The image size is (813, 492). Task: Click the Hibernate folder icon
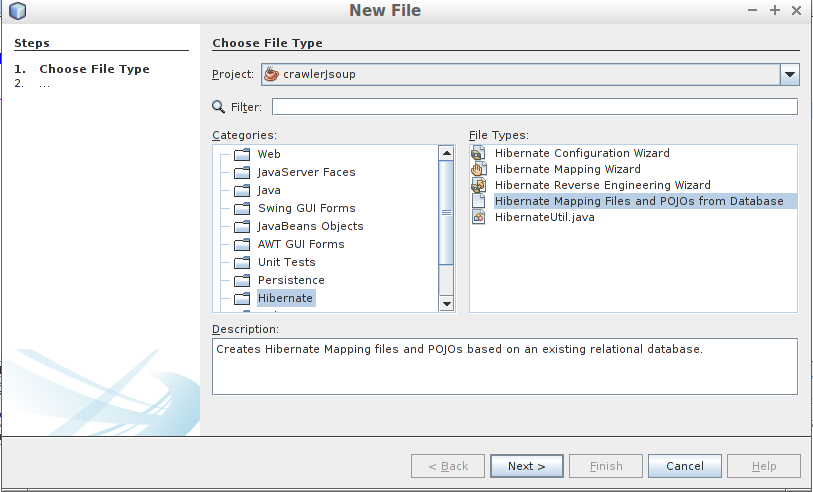pos(242,299)
